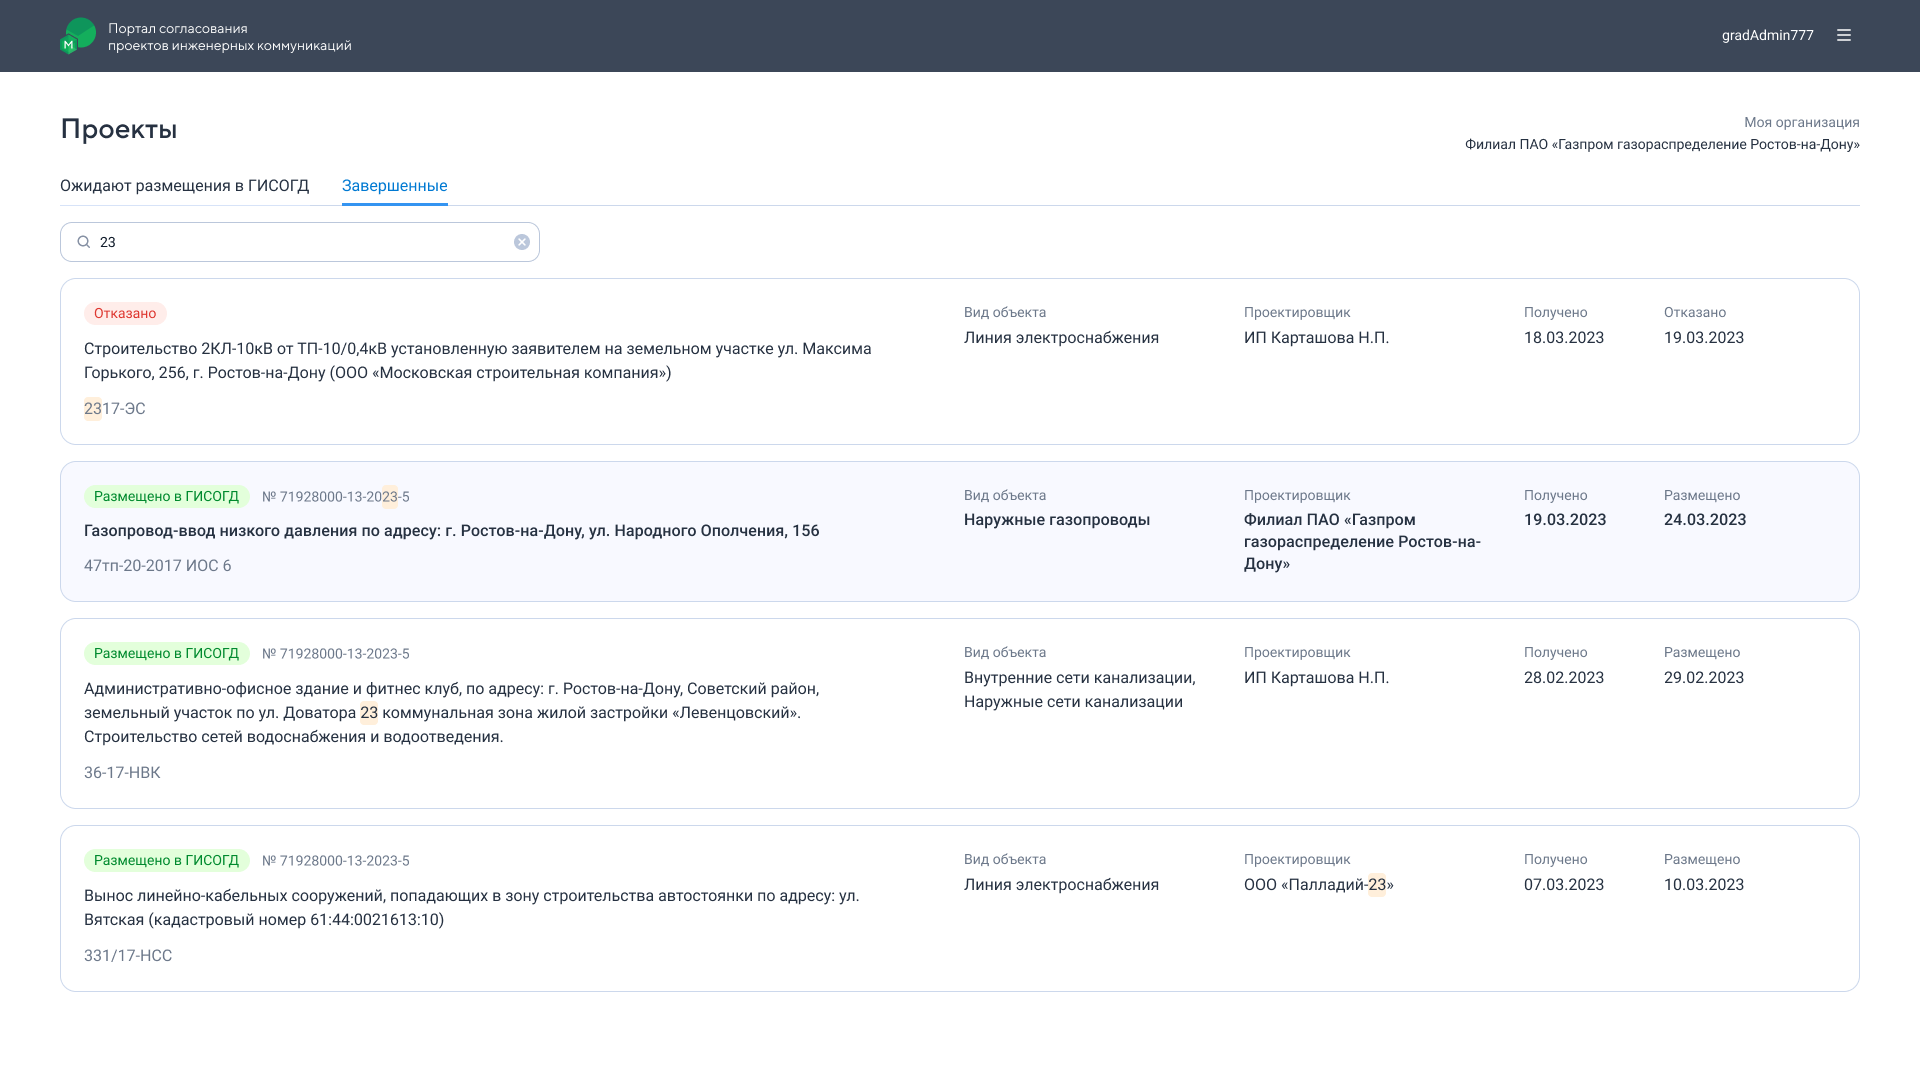Click Моя организация label
The width and height of the screenshot is (1920, 1072).
click(1802, 122)
